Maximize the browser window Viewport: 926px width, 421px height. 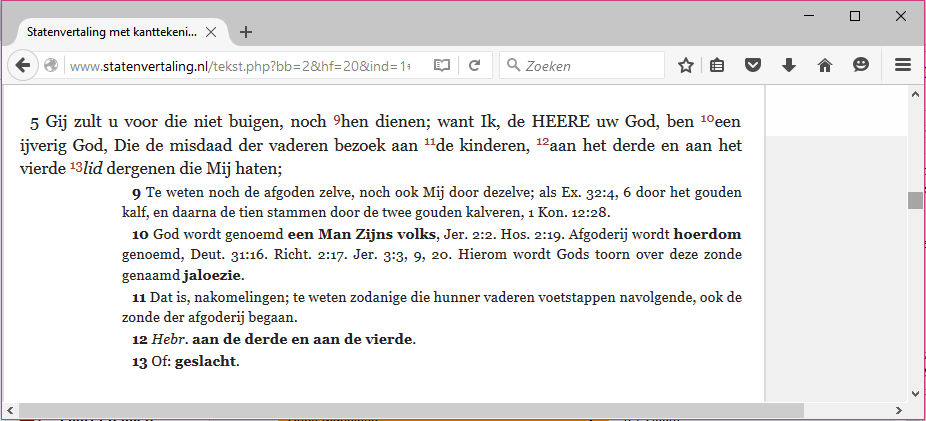pyautogui.click(x=855, y=17)
